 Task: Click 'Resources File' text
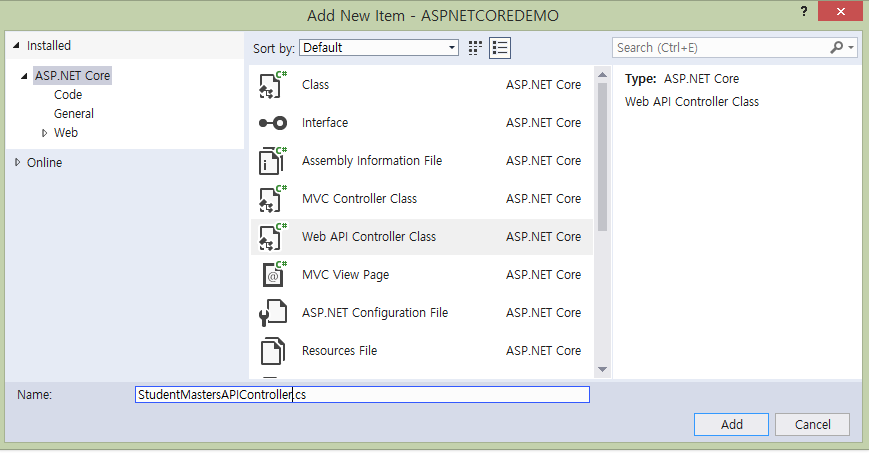tap(339, 351)
